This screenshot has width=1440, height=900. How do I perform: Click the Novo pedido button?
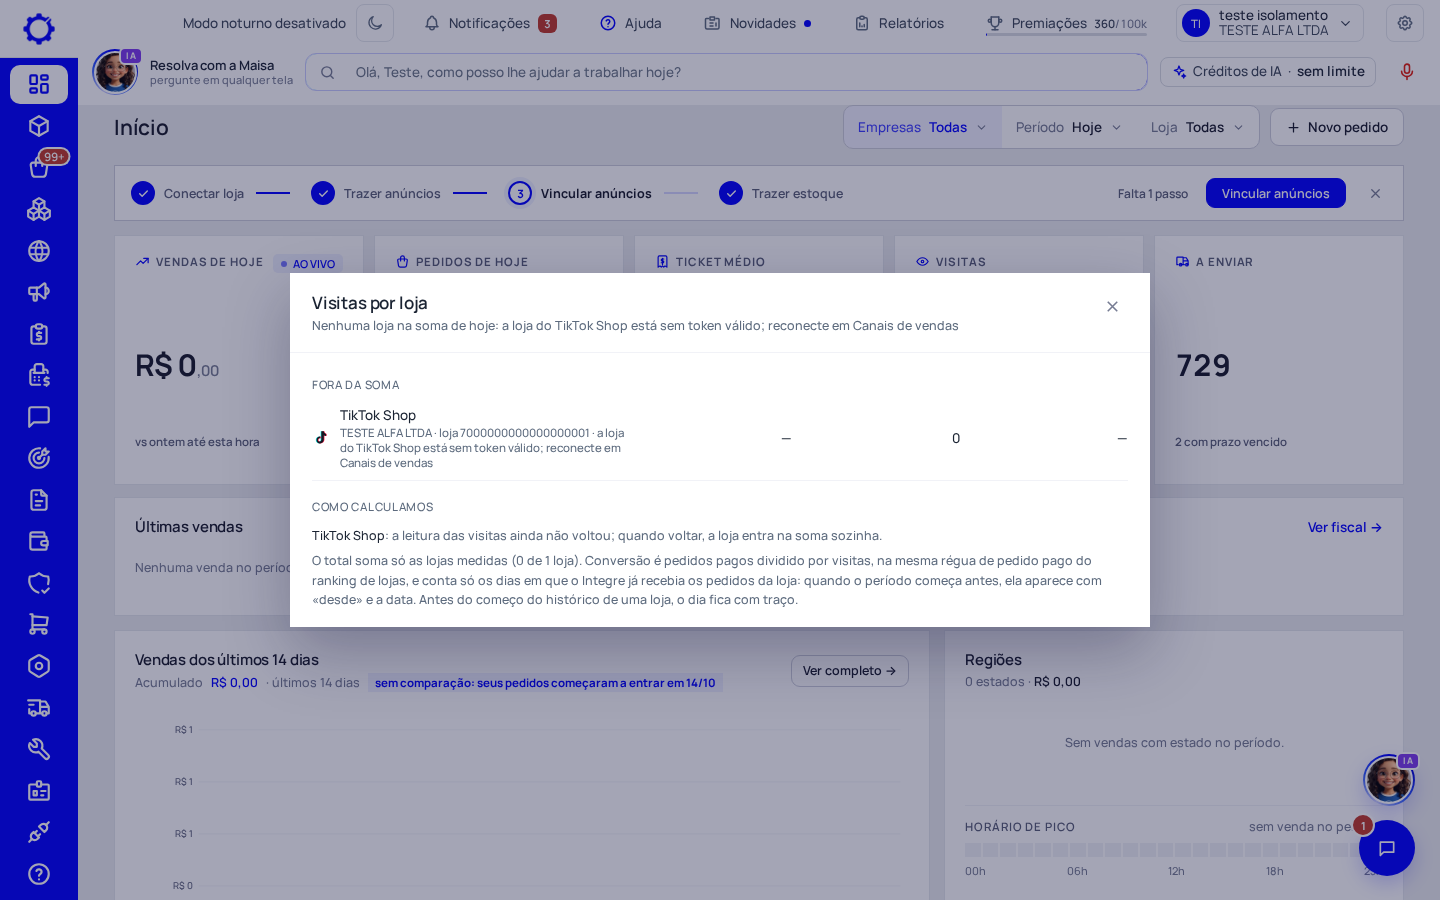click(1337, 127)
